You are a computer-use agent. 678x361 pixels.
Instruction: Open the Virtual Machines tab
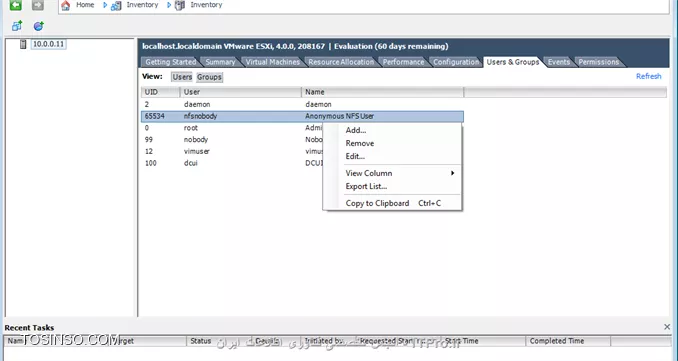272,62
